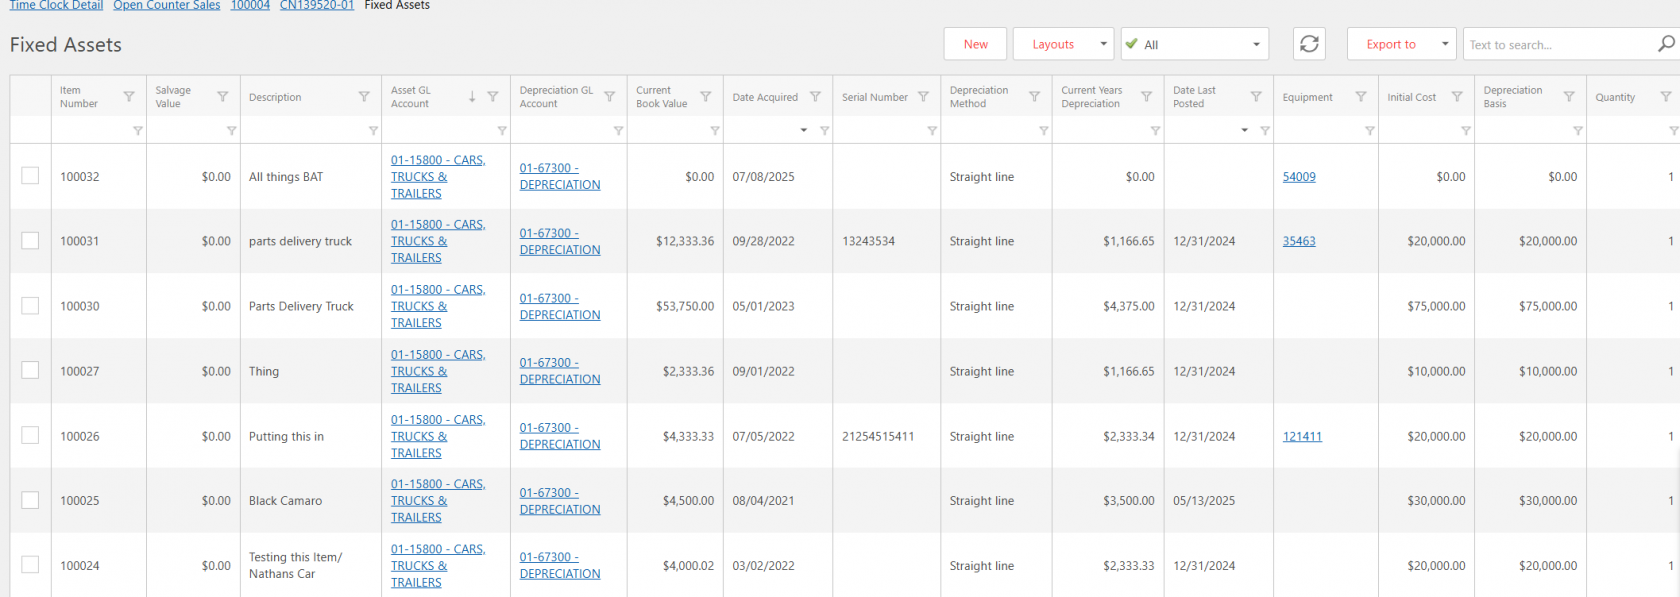
Task: Open equipment link 54009
Action: pyautogui.click(x=1299, y=177)
